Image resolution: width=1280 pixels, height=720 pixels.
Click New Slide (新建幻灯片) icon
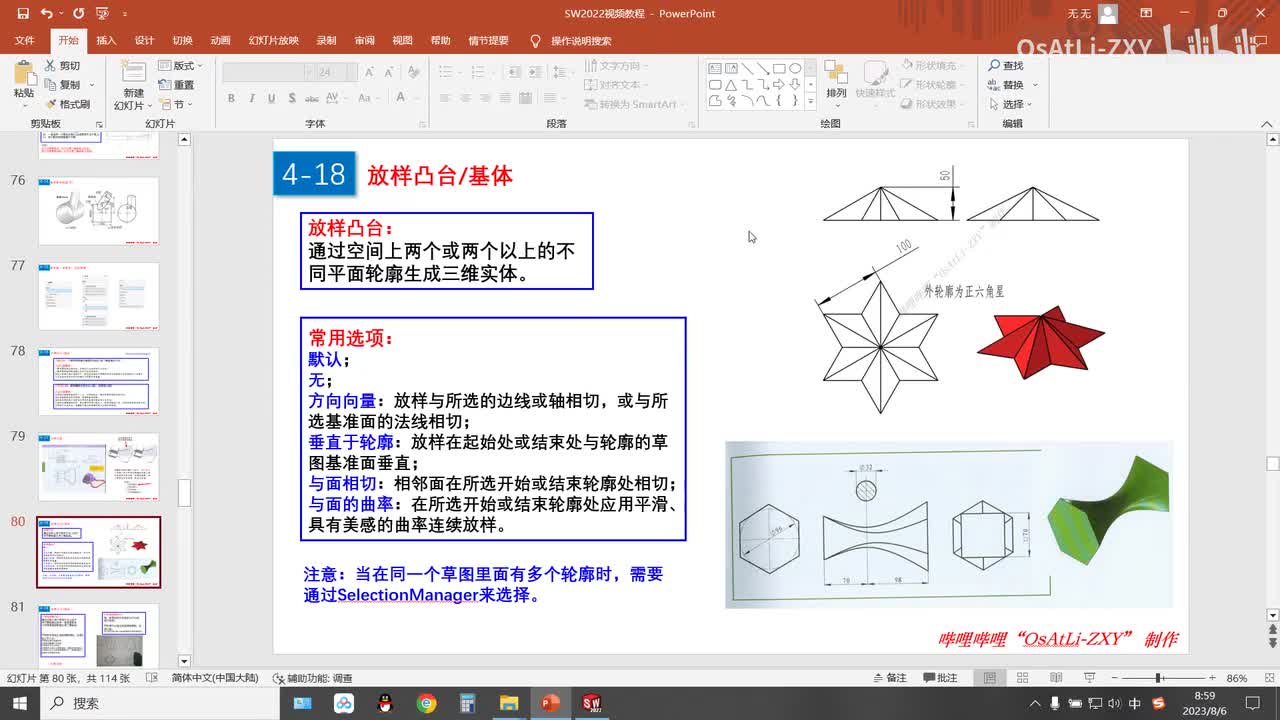click(x=133, y=72)
